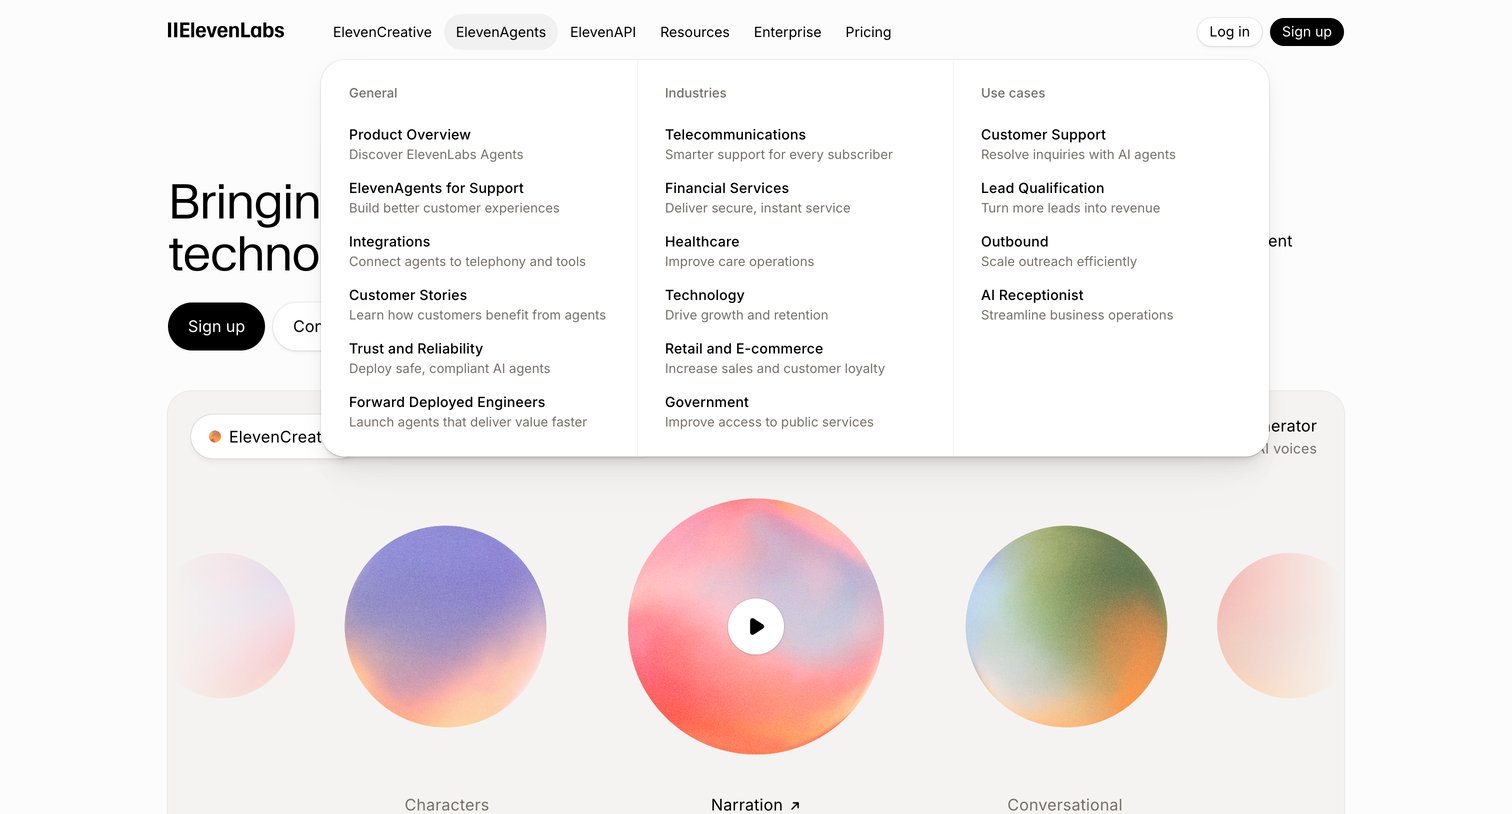Viewport: 1512px width, 814px height.
Task: Open the ElevenAPI menu
Action: (x=603, y=32)
